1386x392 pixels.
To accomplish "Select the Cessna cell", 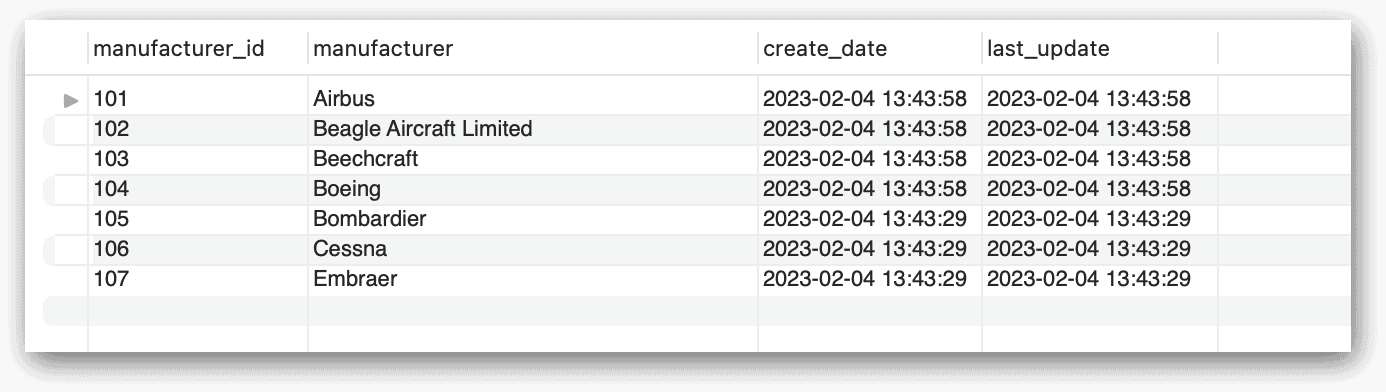I will [x=532, y=249].
